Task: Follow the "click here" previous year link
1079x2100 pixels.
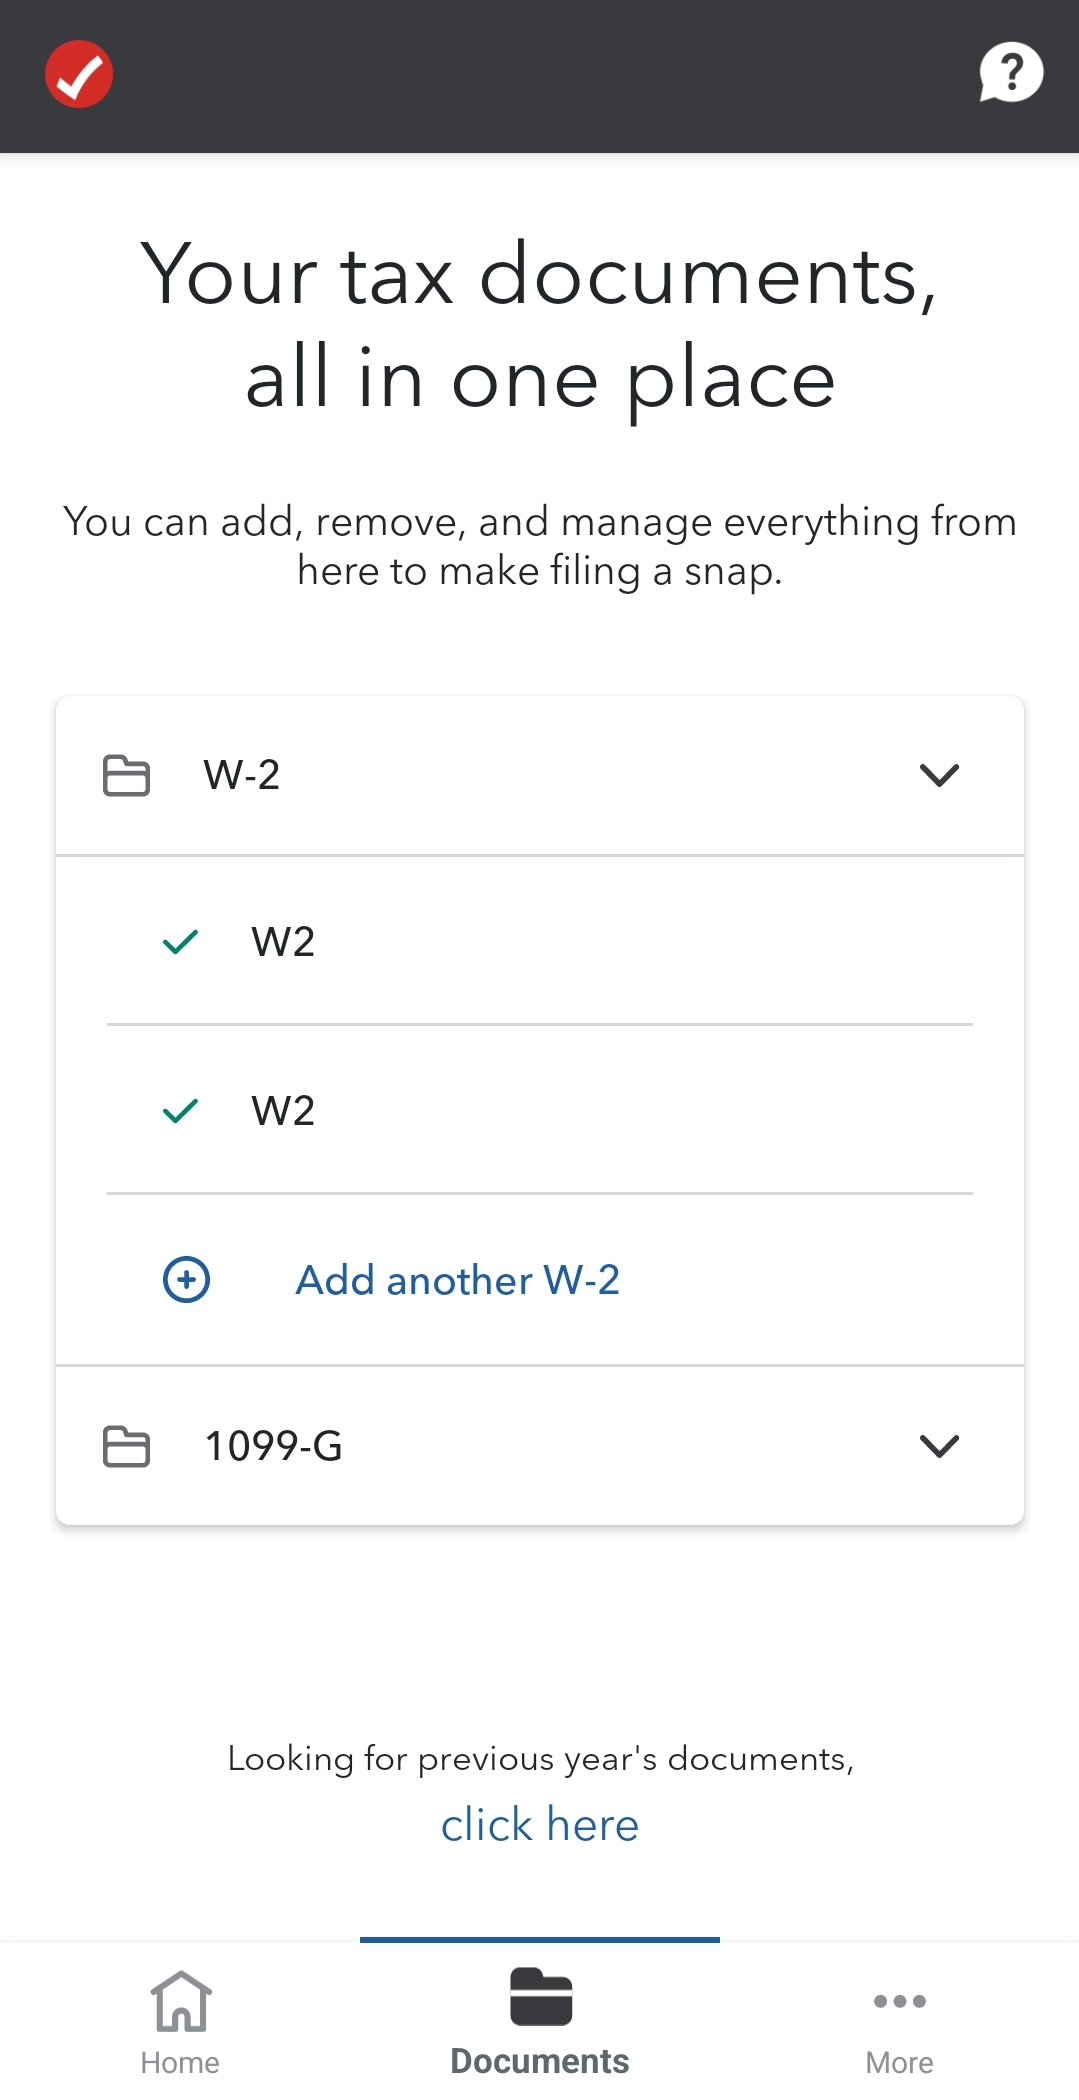Action: [540, 1825]
